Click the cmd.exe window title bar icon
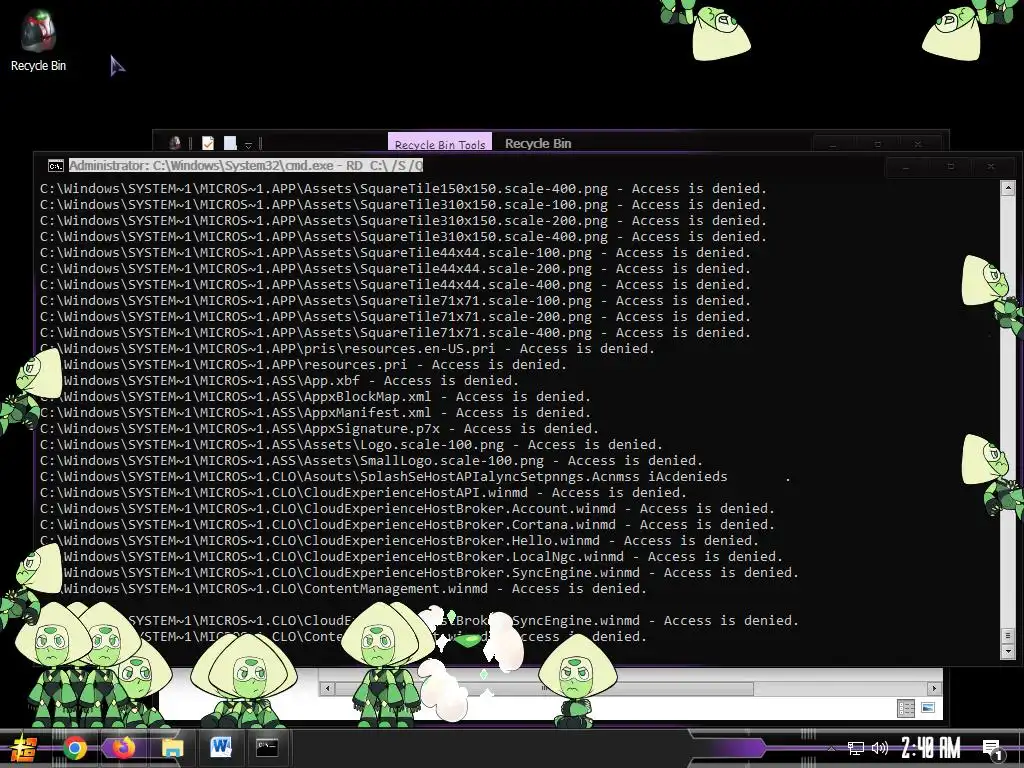This screenshot has height=768, width=1024. click(x=56, y=166)
